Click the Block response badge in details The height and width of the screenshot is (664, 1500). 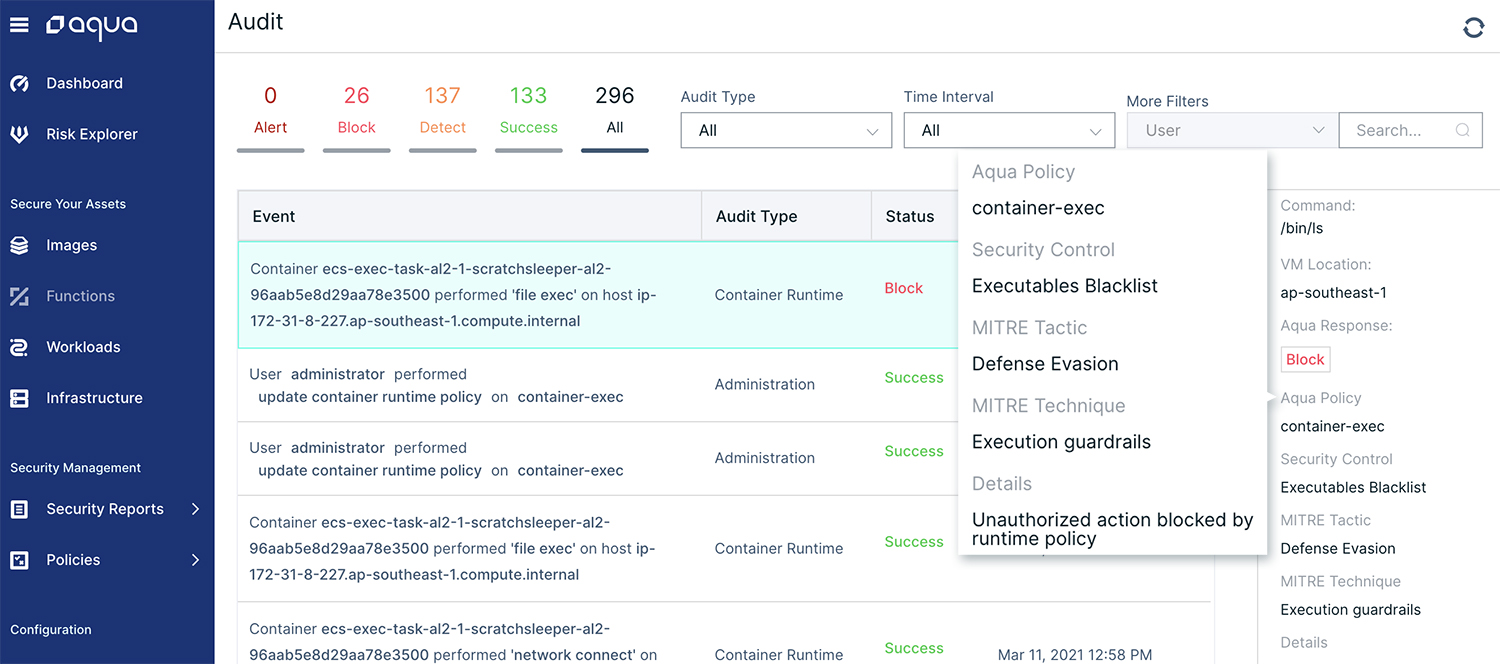[1305, 360]
